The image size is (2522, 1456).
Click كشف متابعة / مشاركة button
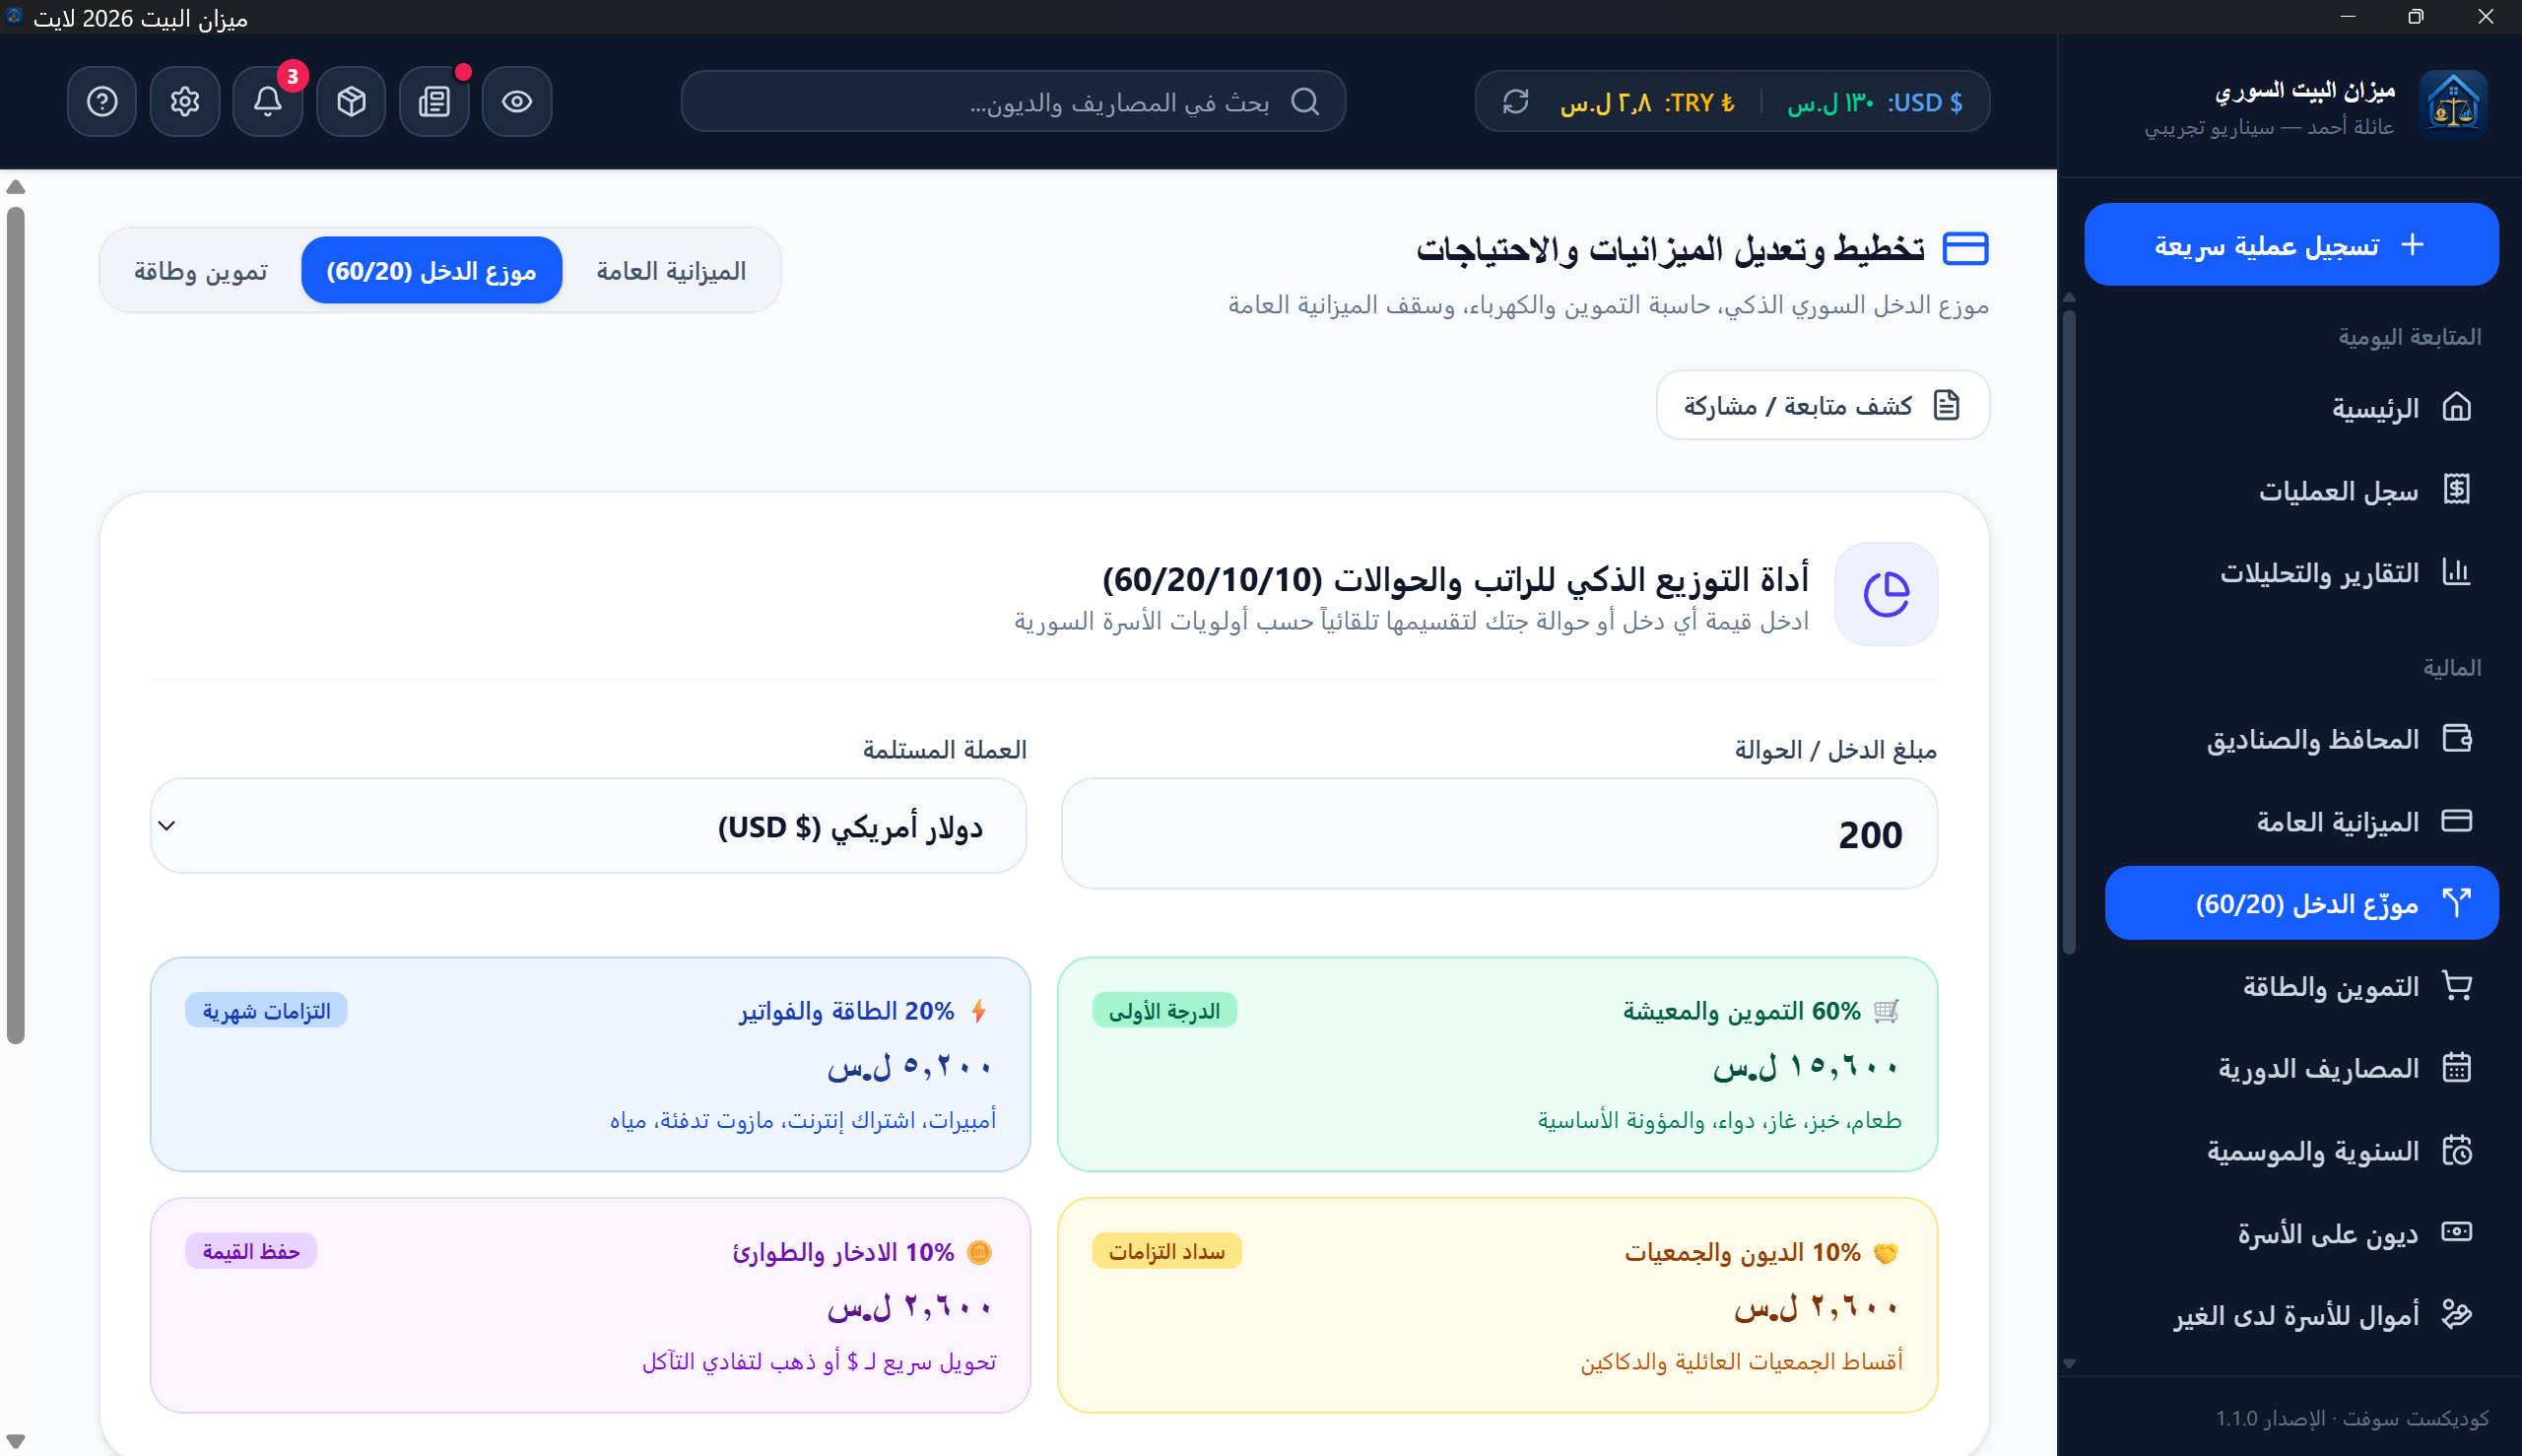pos(1822,405)
